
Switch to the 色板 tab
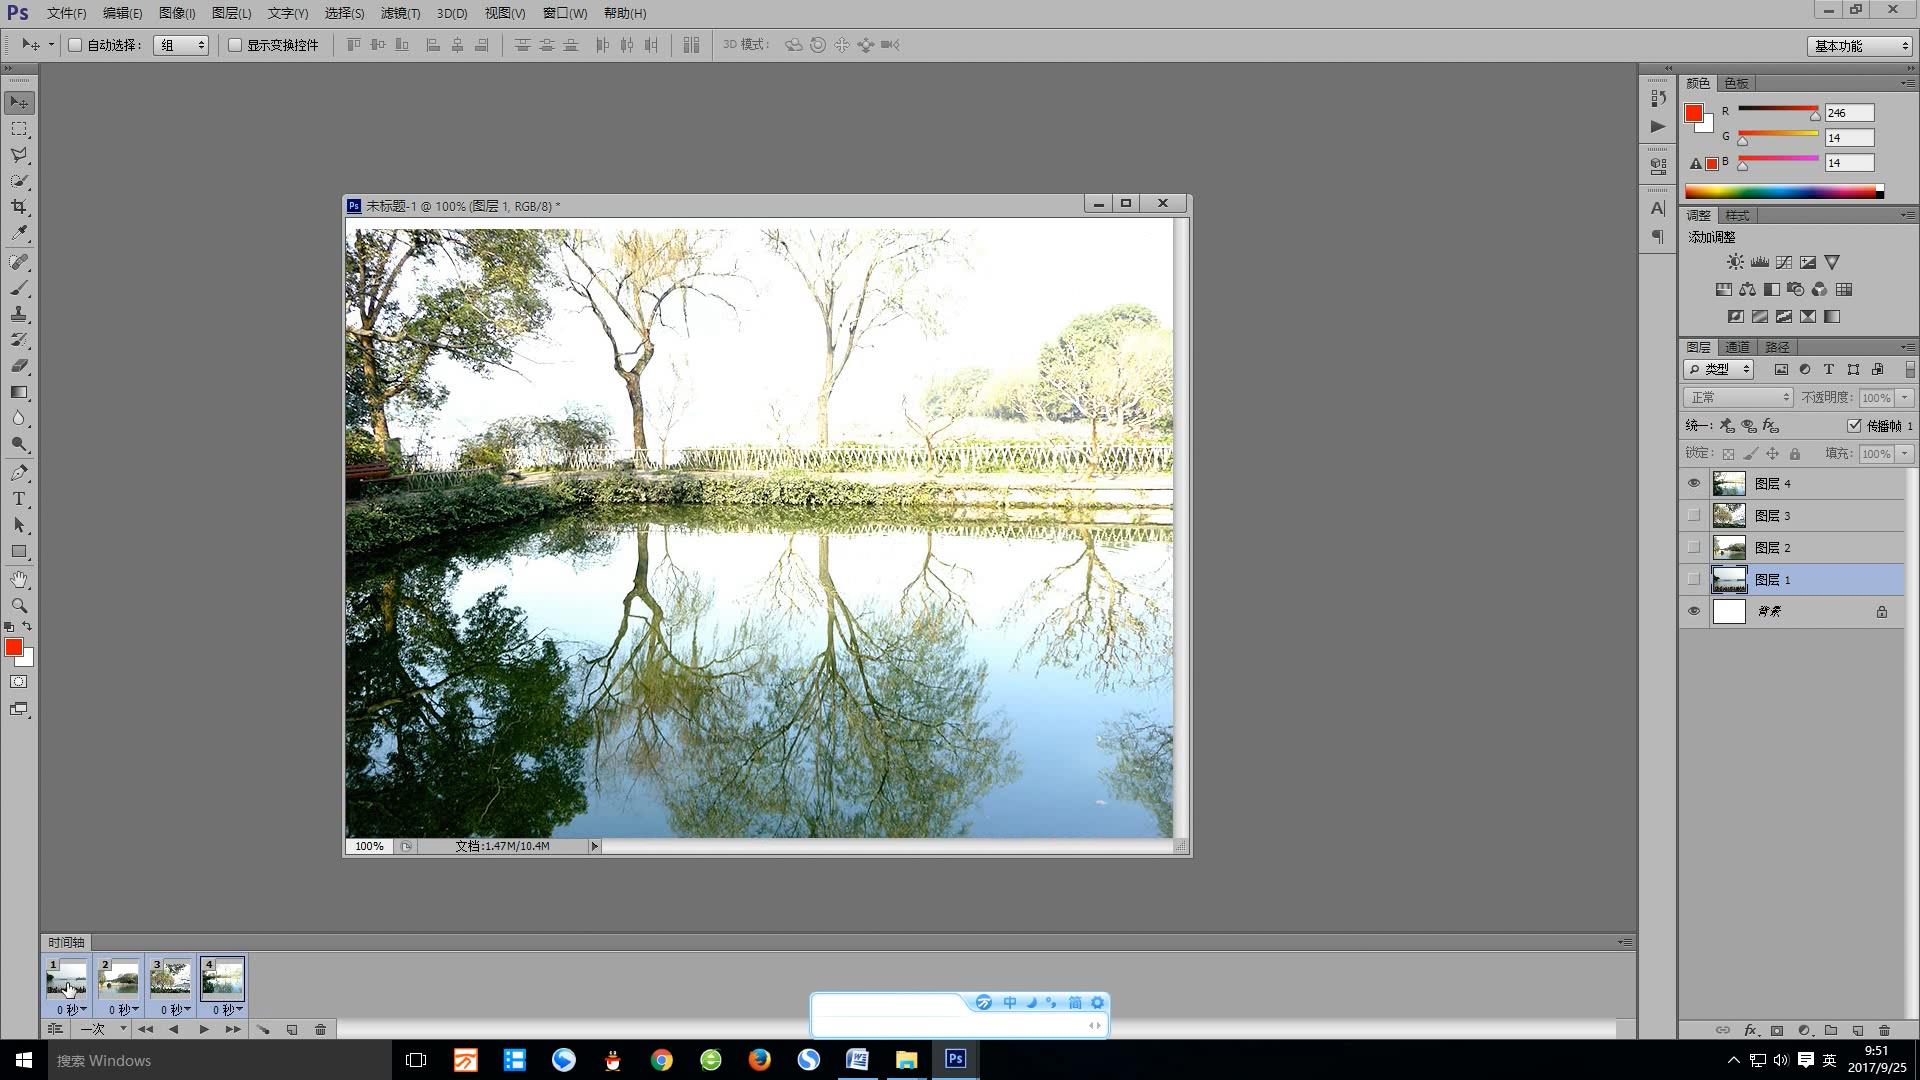coord(1737,83)
